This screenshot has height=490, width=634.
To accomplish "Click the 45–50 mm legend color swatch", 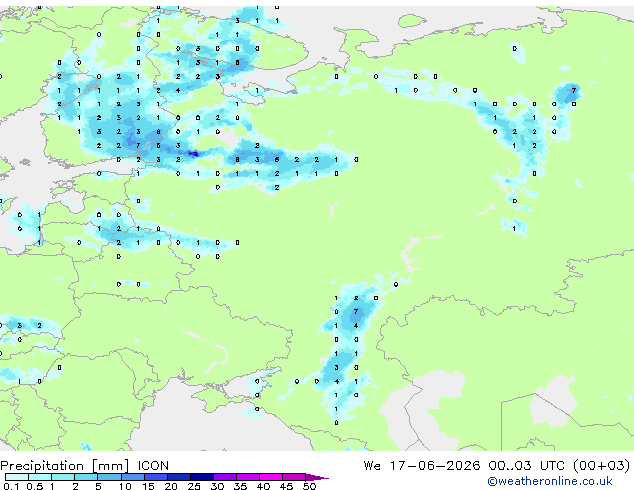I will tap(293, 477).
